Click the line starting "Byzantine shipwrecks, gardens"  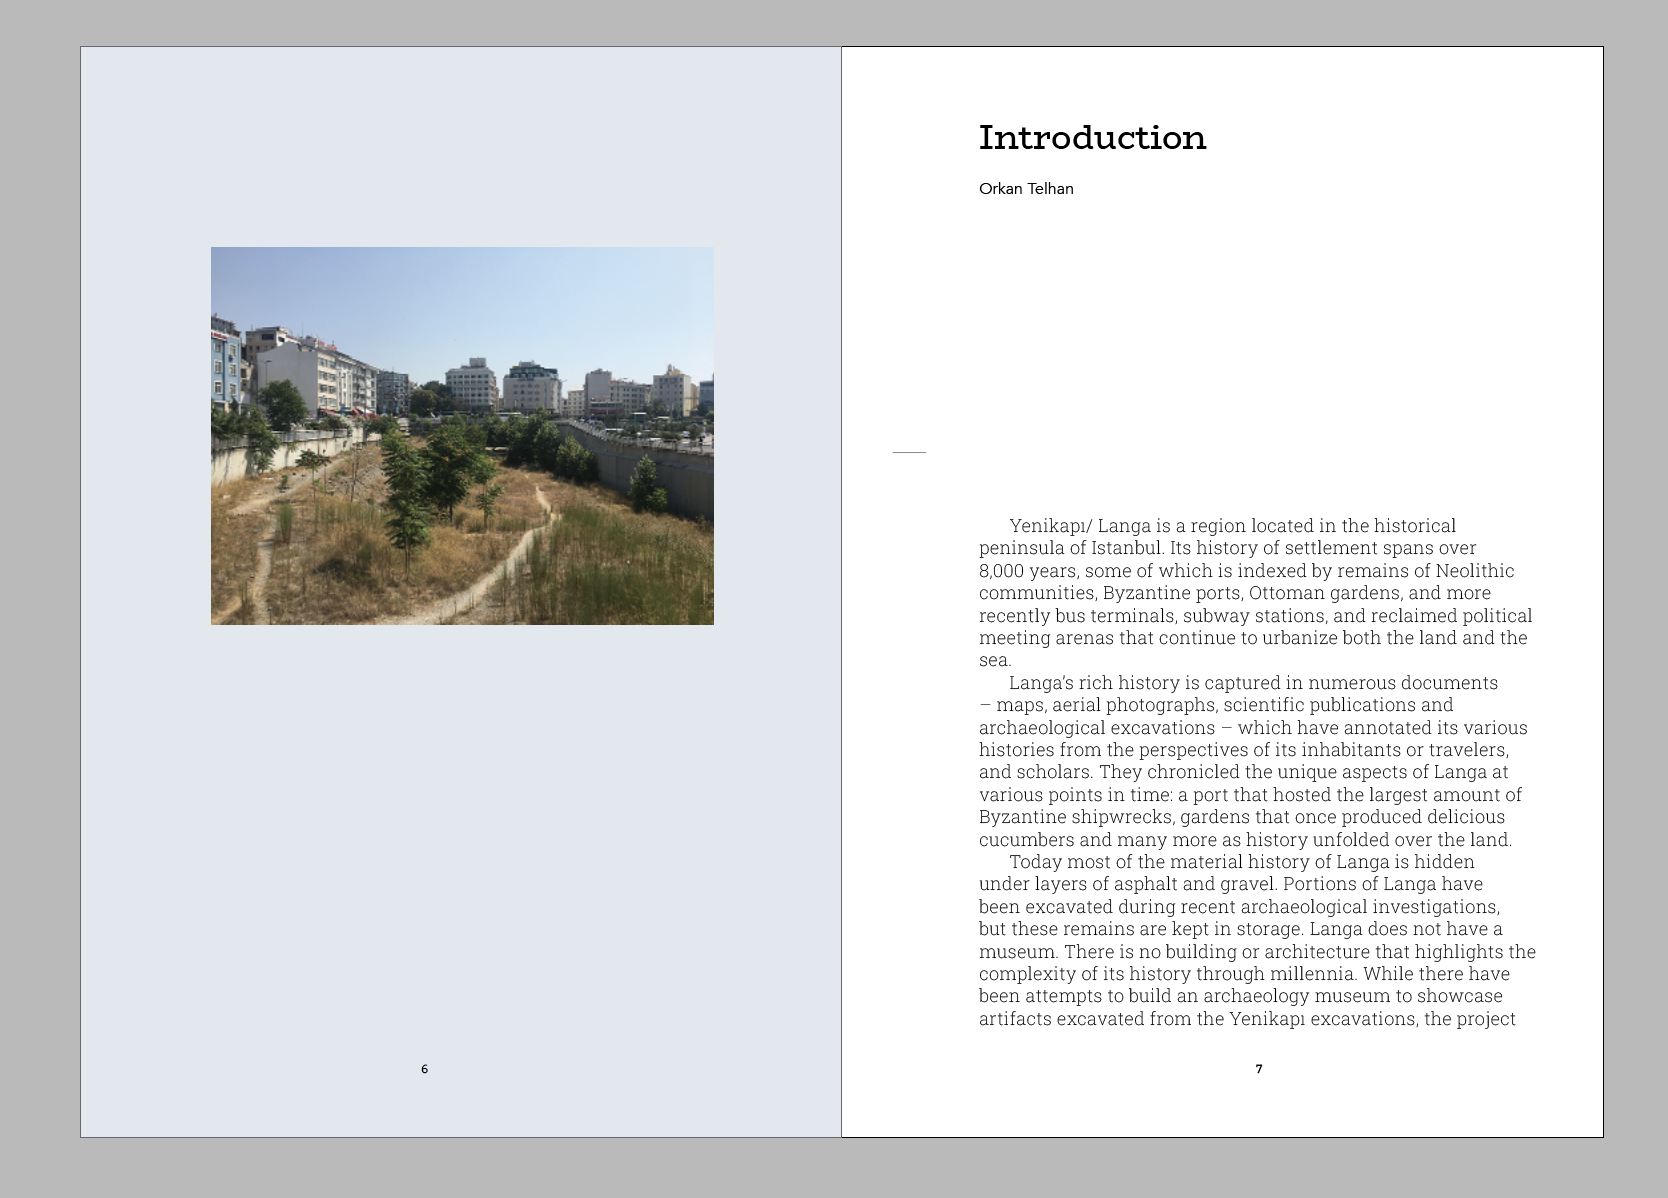(x=1242, y=817)
